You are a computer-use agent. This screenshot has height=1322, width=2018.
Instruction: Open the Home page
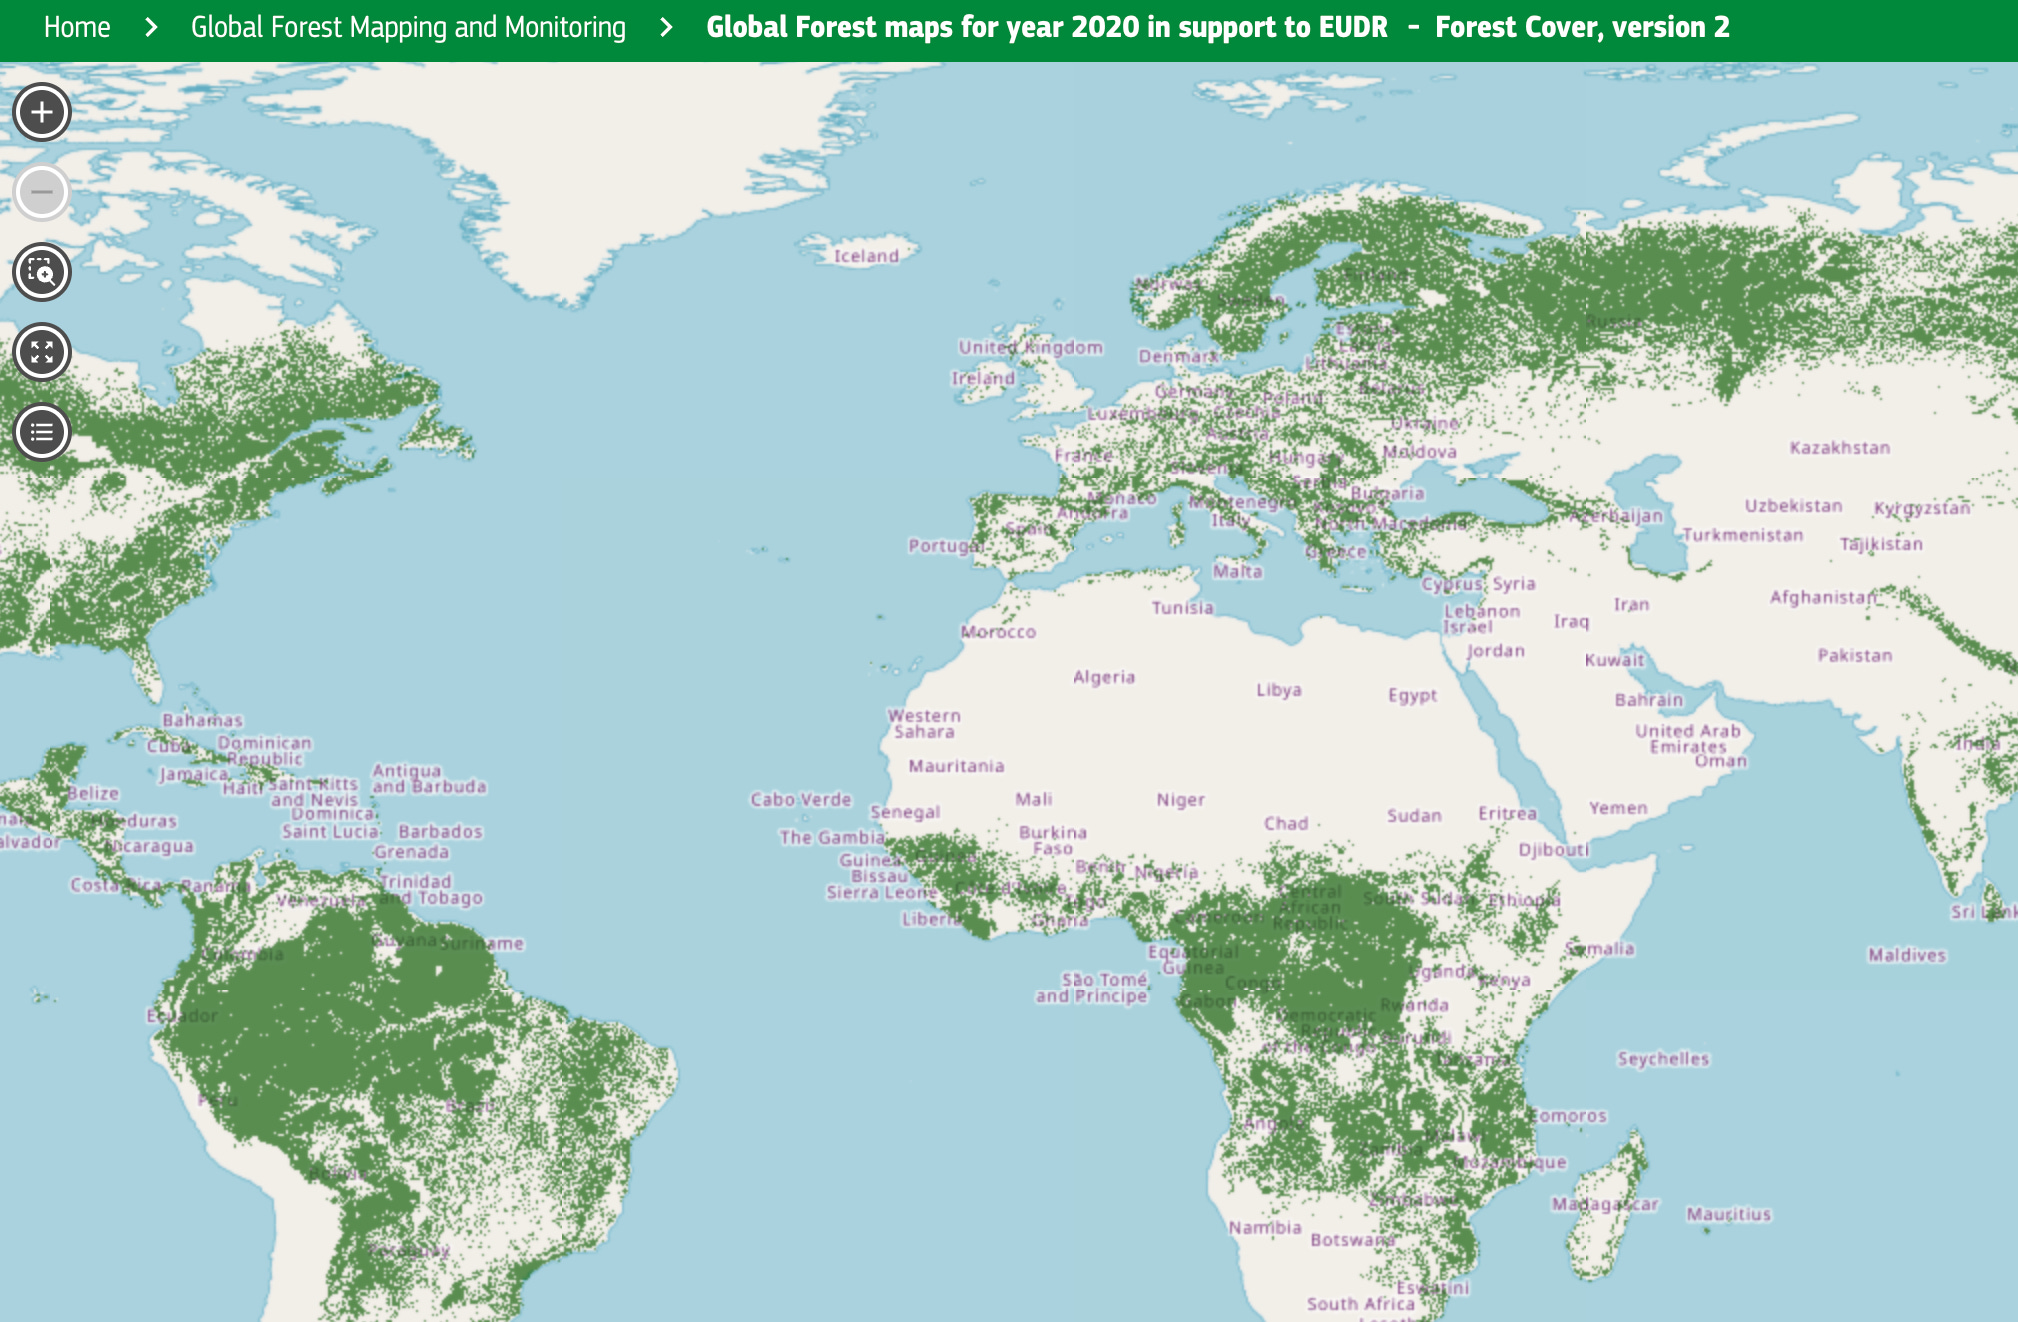[x=76, y=27]
